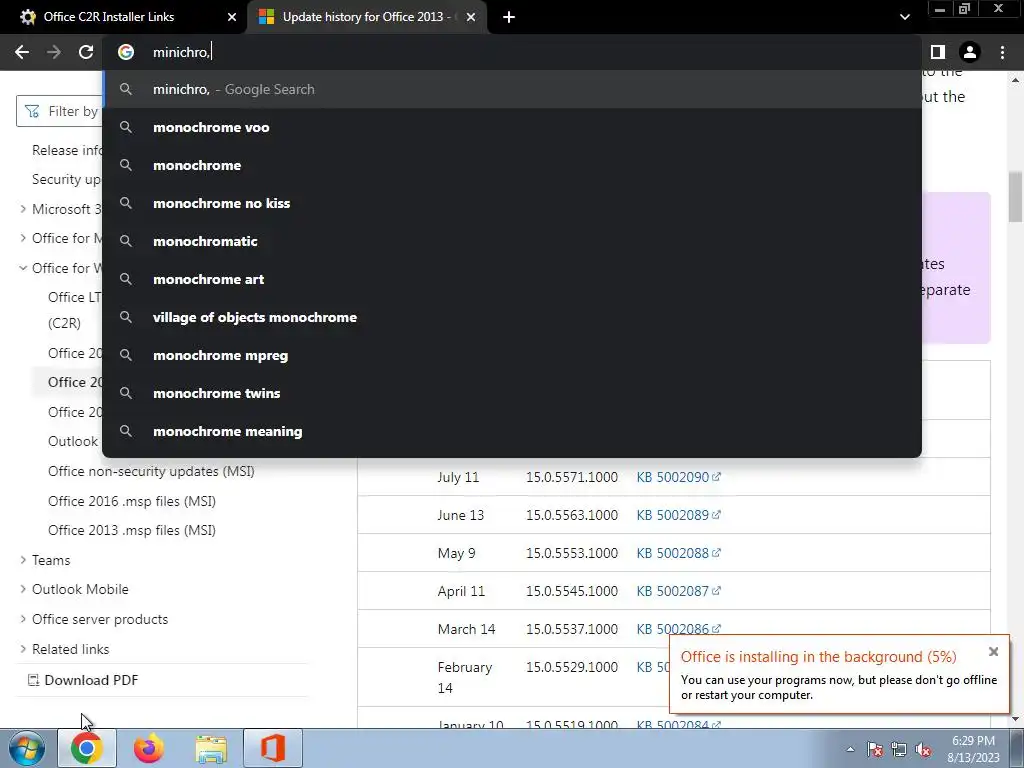Click the Office taskbar icon
This screenshot has height=768, width=1024.
point(273,749)
